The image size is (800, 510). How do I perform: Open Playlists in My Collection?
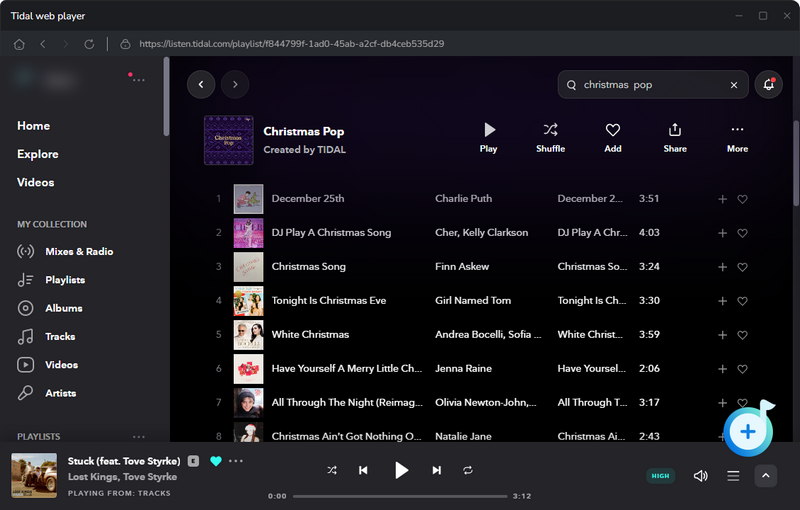point(51,280)
